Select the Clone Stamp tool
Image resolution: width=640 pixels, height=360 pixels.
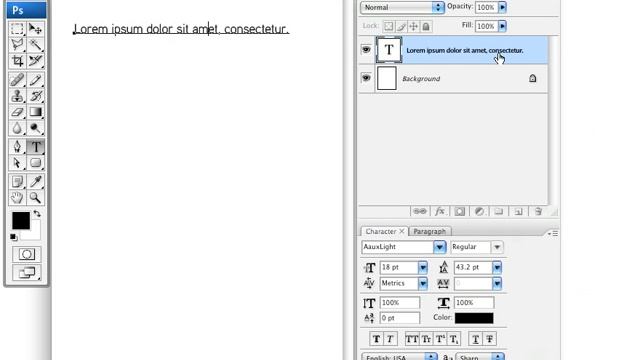[17, 96]
